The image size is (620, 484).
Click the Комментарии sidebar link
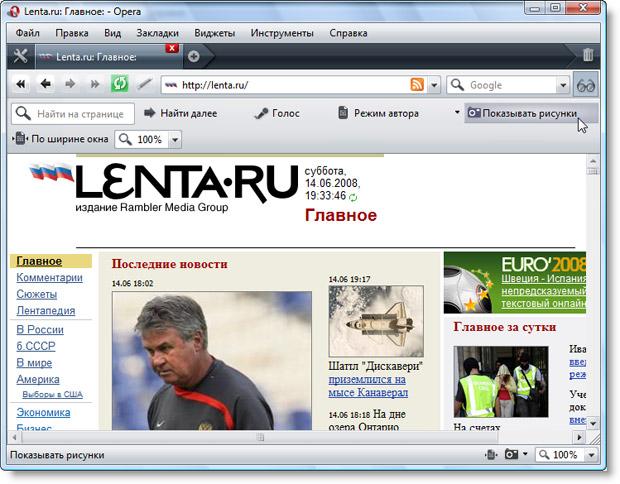click(49, 278)
